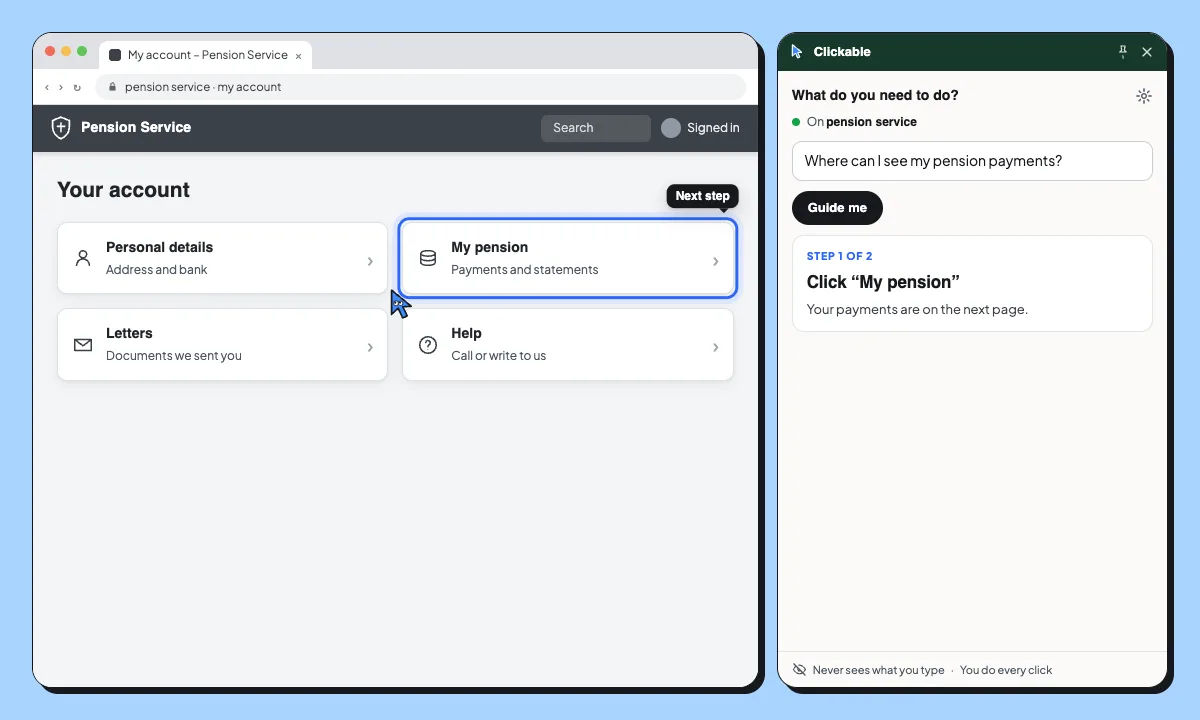Screen dimensions: 1200x720
Task: Click the person icon on Personal details
Action: (83, 258)
